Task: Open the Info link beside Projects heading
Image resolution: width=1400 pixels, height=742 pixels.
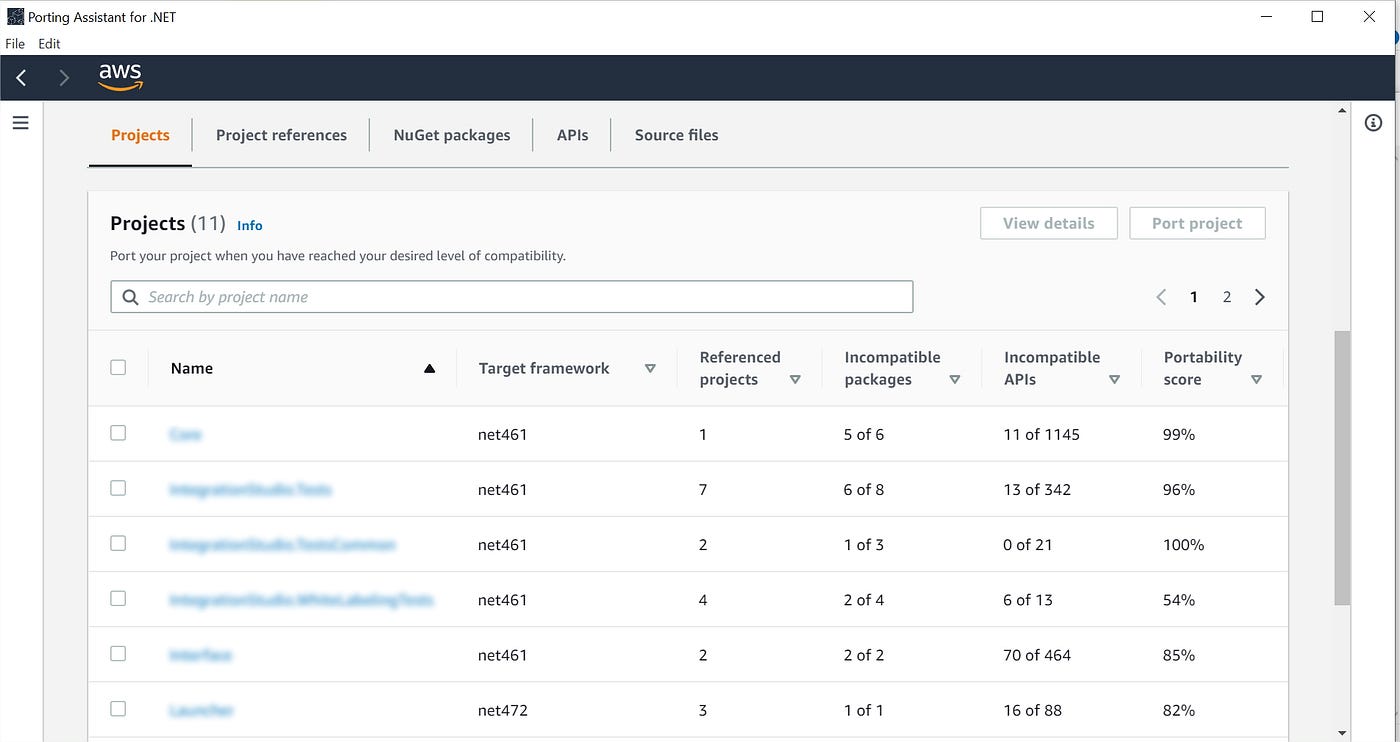Action: point(249,225)
